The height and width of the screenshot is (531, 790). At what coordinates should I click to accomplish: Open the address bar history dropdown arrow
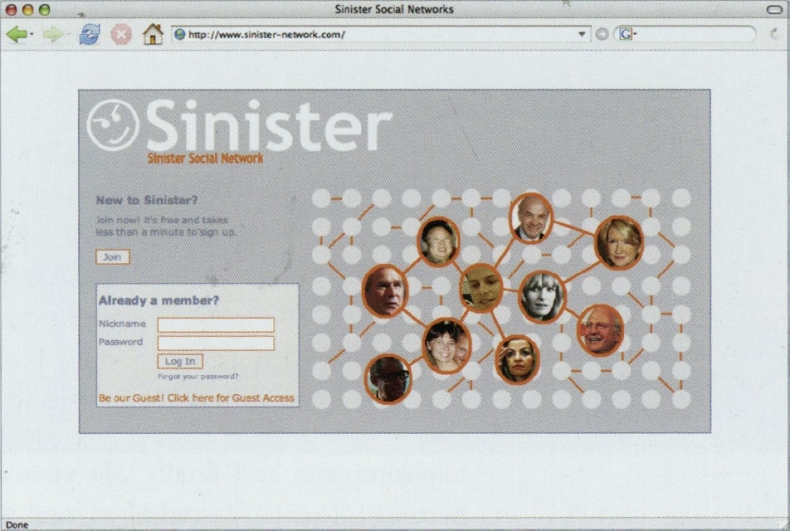(583, 34)
